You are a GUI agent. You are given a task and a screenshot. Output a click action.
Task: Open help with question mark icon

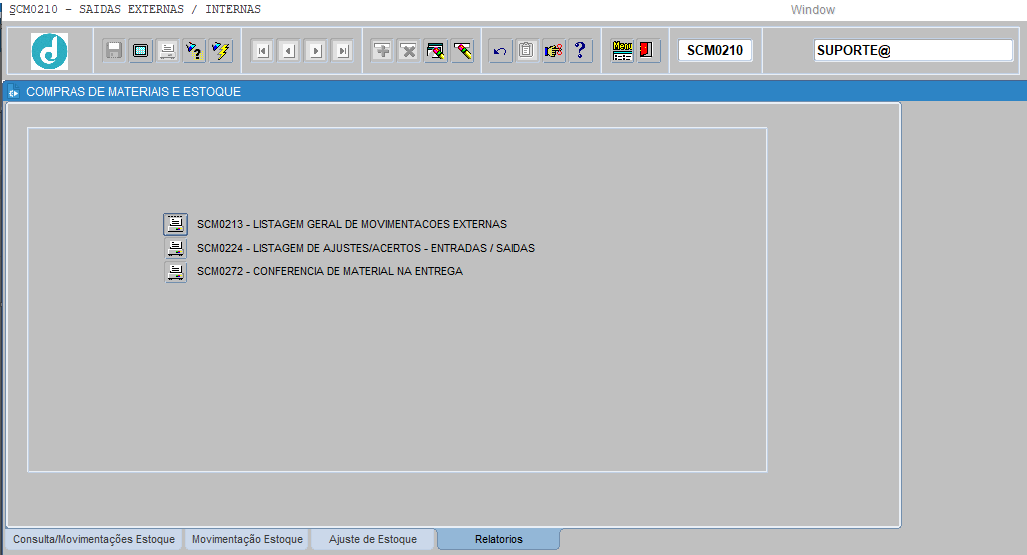click(581, 51)
